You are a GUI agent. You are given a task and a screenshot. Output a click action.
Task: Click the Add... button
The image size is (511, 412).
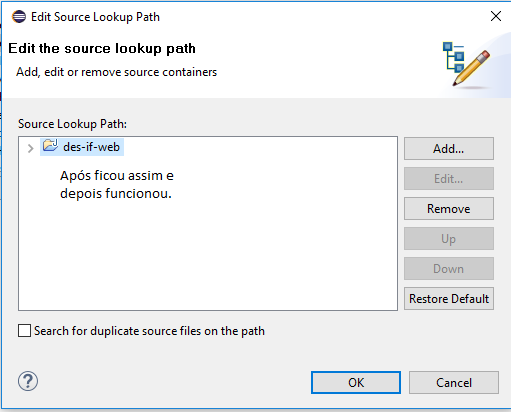(x=449, y=149)
